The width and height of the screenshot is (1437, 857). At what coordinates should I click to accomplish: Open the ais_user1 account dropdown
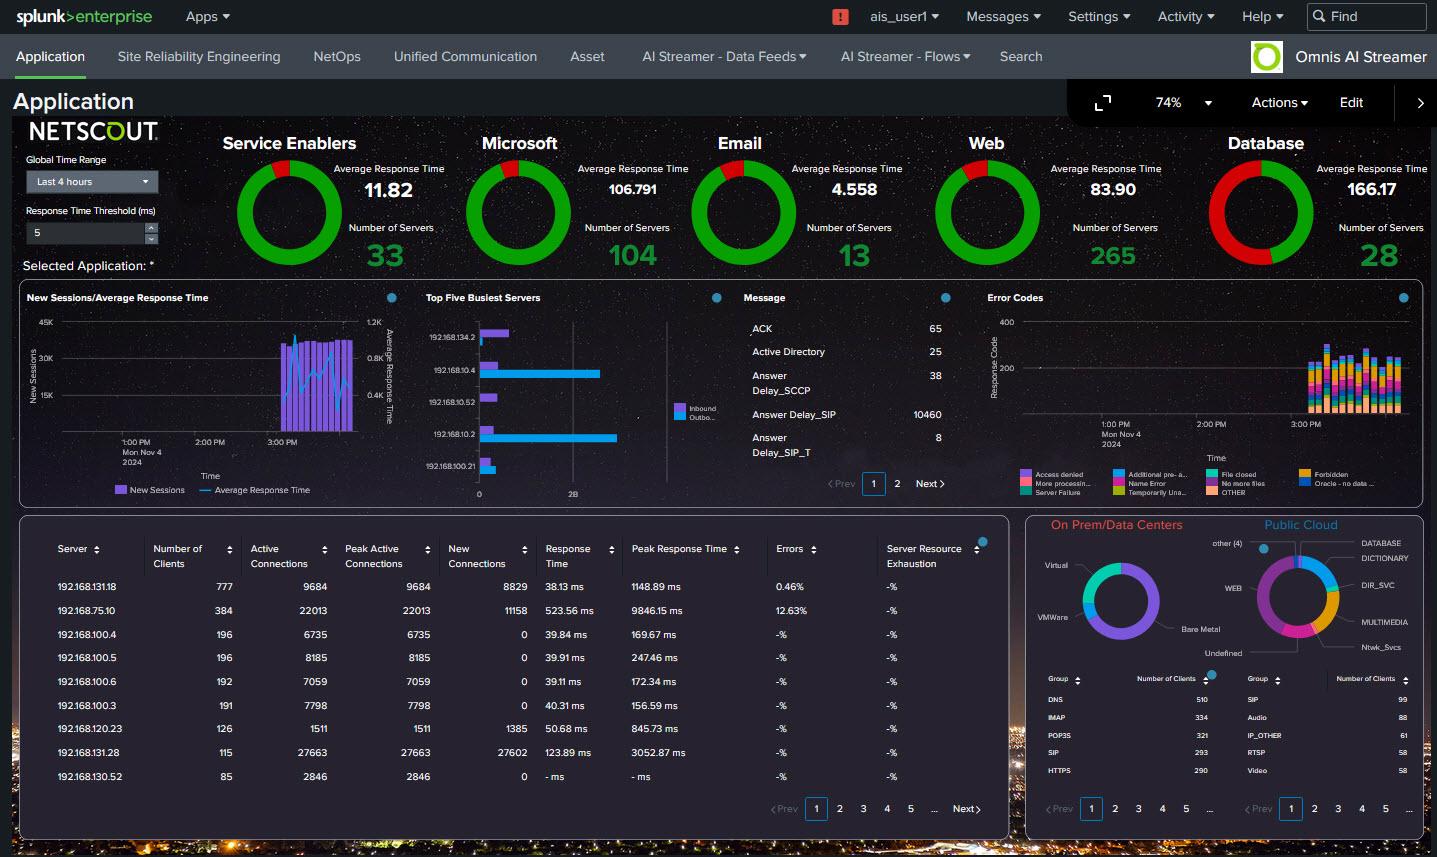pyautogui.click(x=905, y=17)
